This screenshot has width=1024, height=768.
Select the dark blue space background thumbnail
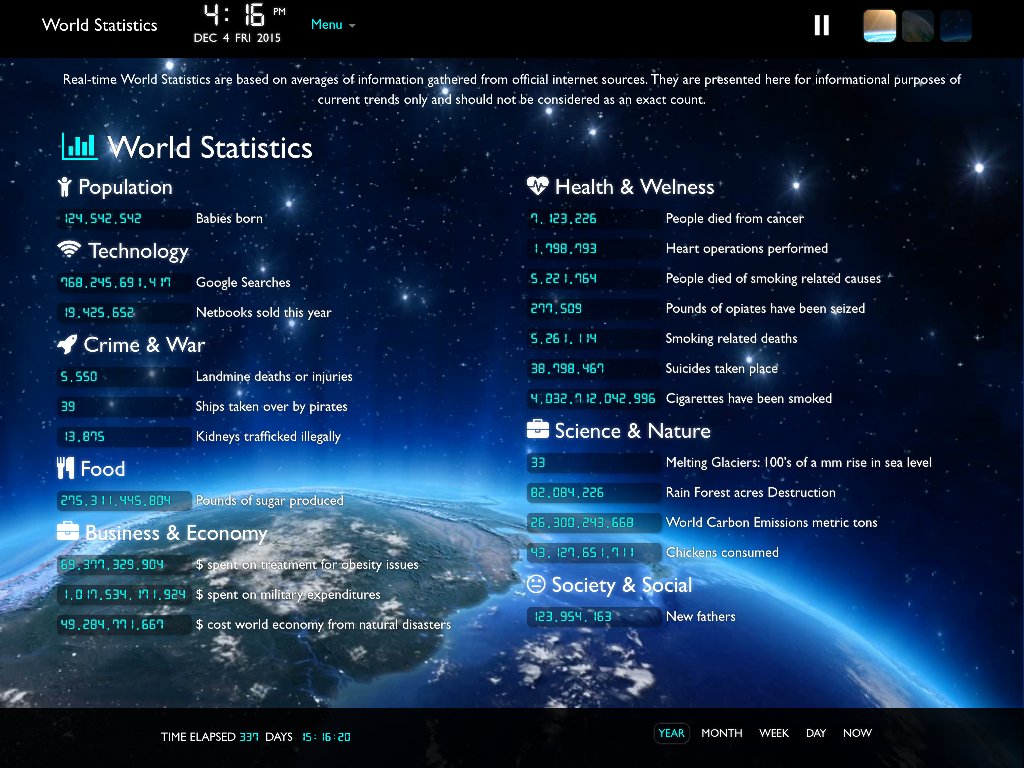pos(955,26)
